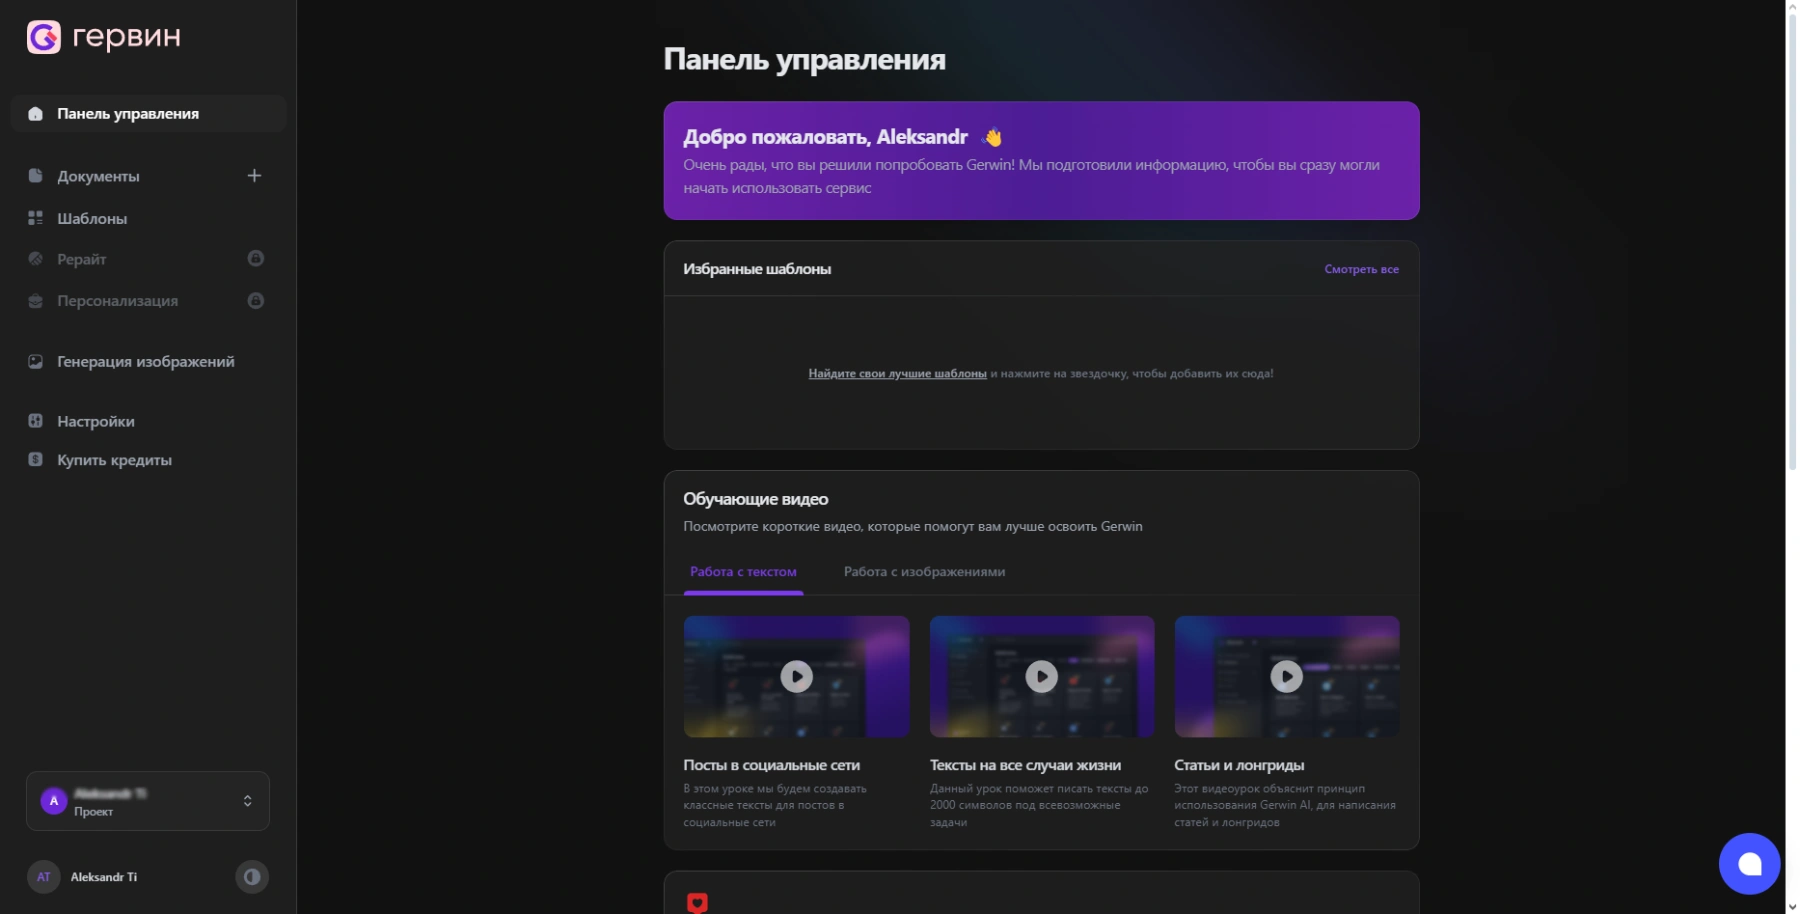The width and height of the screenshot is (1800, 914).
Task: Open the Templates grid icon
Action: coord(36,218)
